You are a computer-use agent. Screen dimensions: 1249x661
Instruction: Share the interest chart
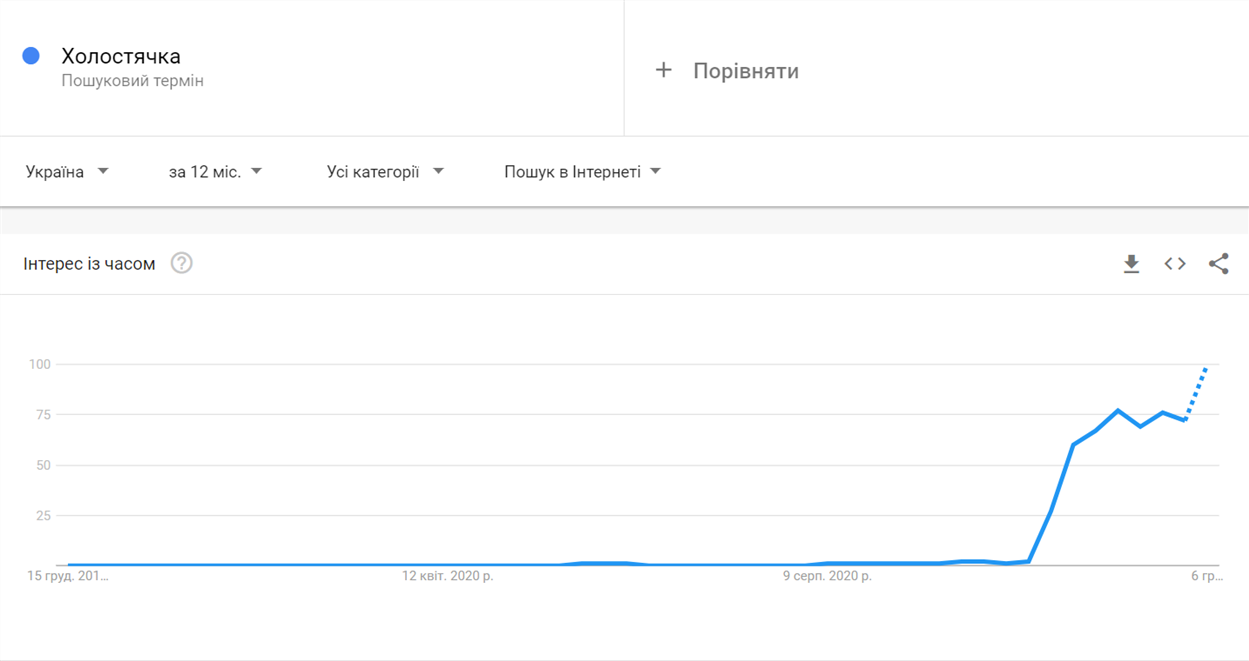pos(1218,264)
